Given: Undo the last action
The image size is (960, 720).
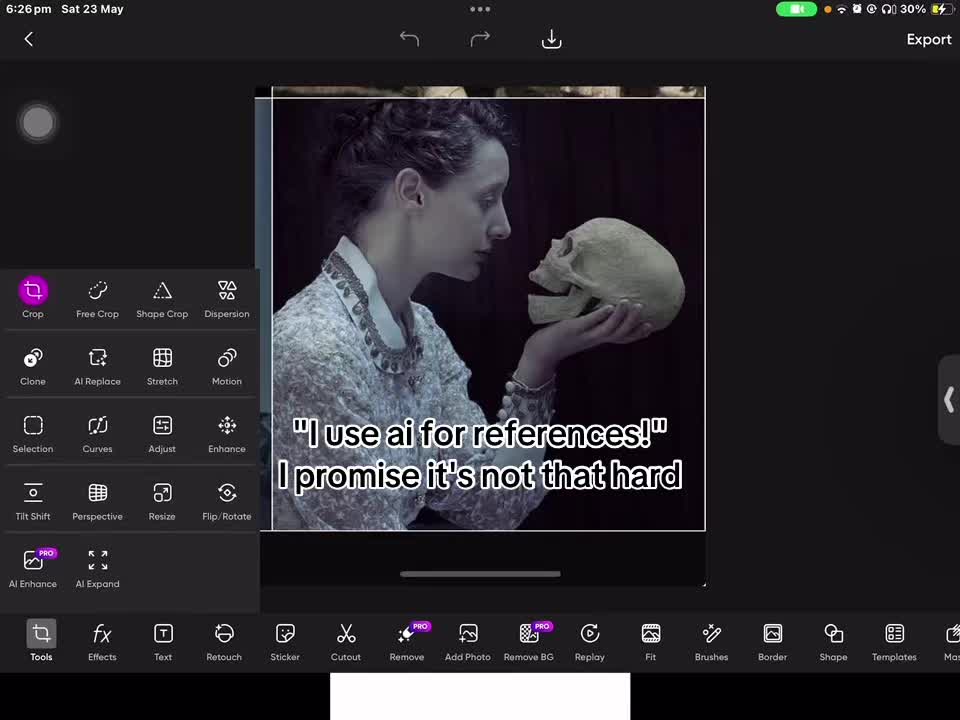Looking at the screenshot, I should (x=409, y=39).
